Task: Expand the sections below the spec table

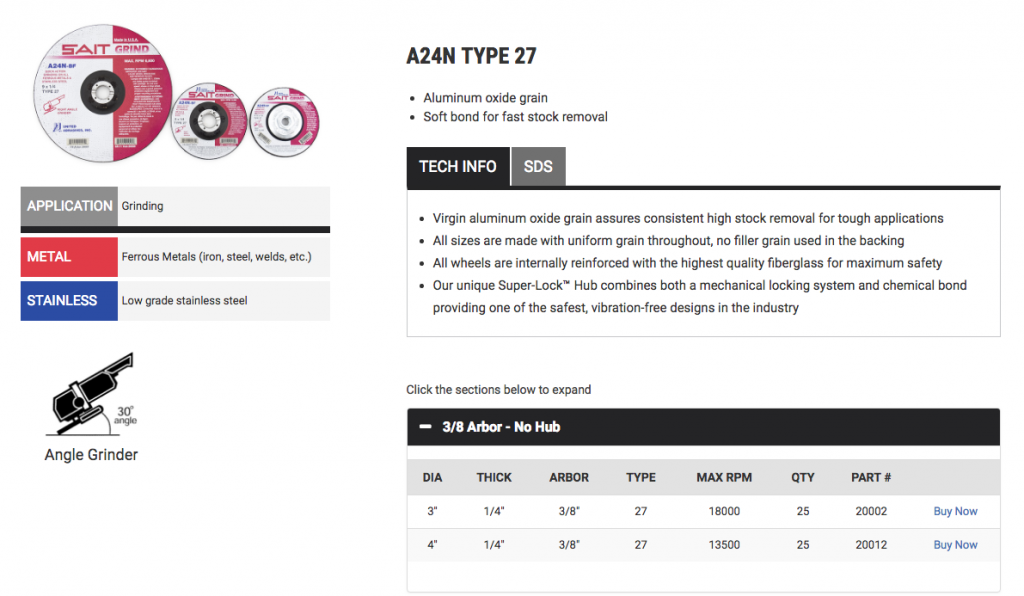Action: [x=499, y=390]
